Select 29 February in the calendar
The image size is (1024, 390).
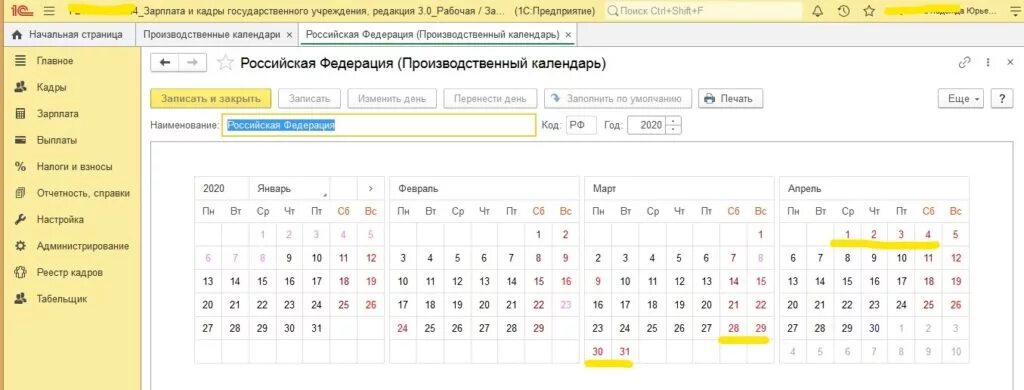click(x=538, y=329)
